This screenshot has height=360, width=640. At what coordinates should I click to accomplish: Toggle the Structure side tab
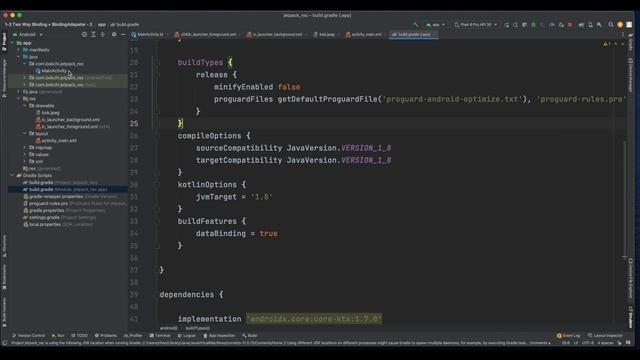(4, 246)
